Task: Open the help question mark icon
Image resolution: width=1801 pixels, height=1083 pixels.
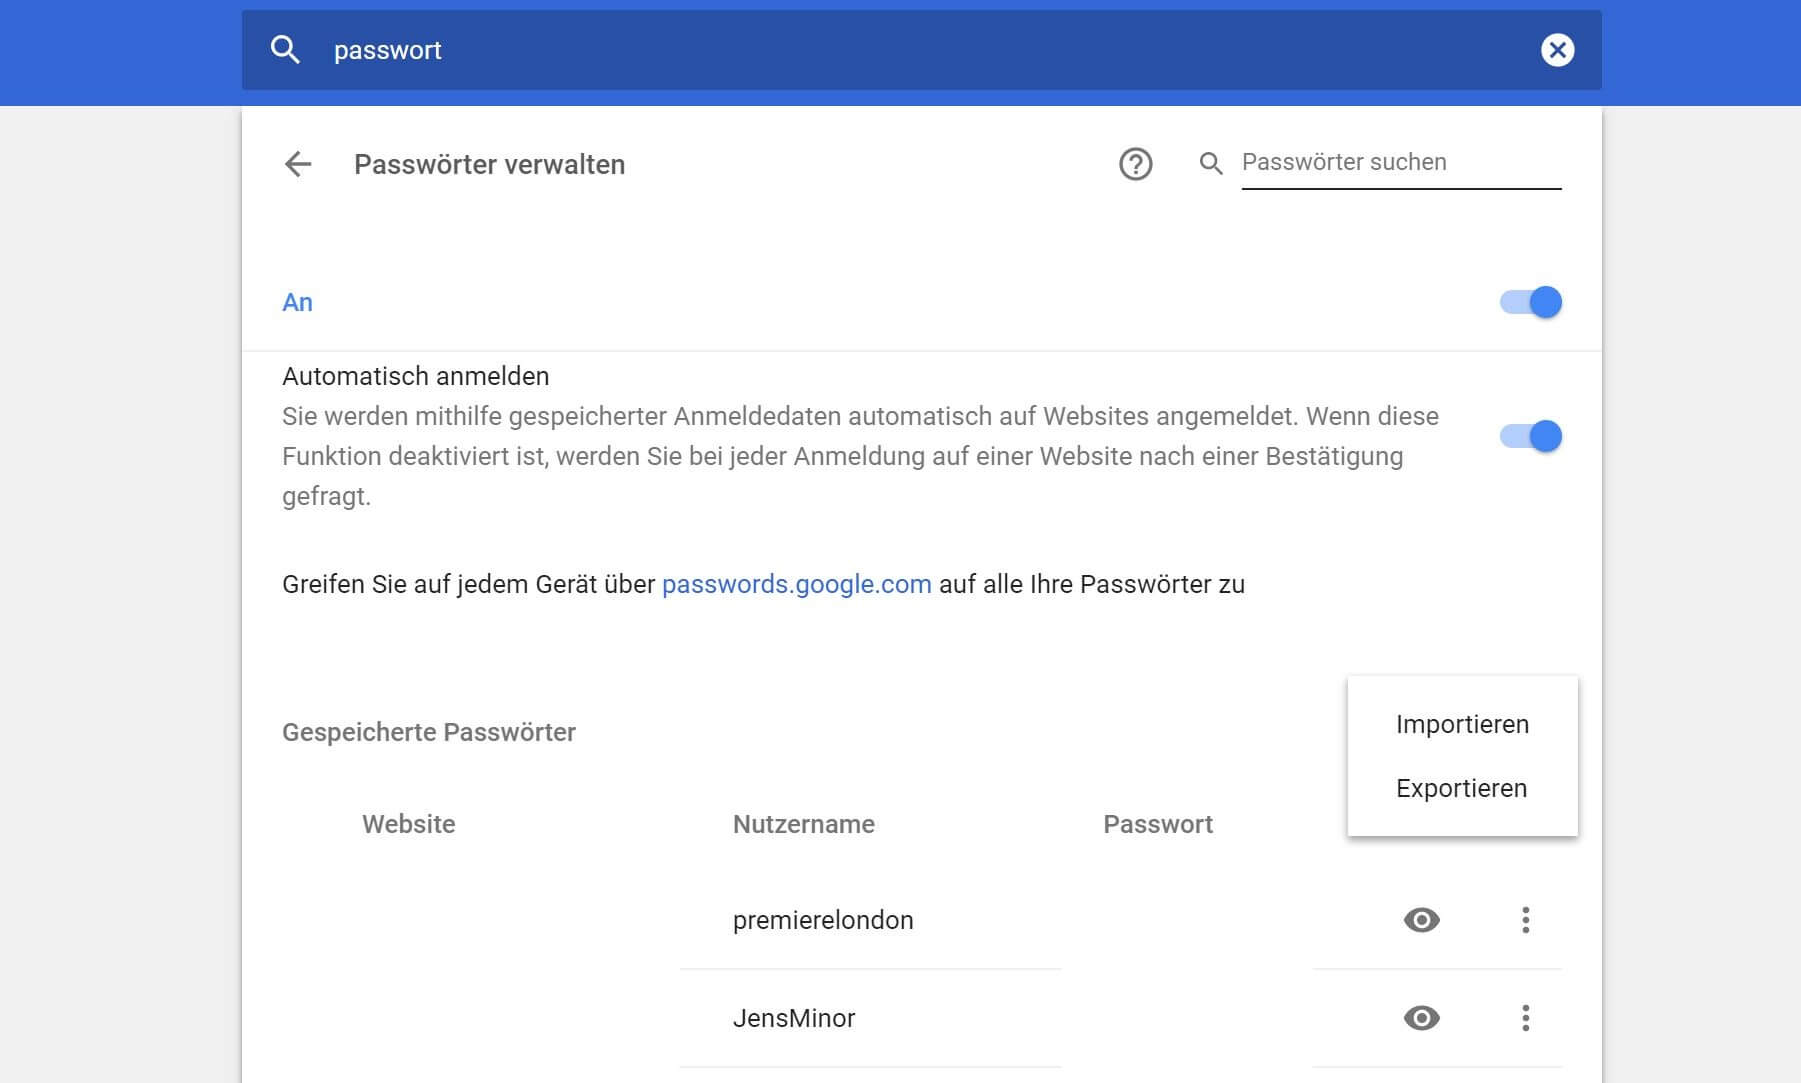Action: pyautogui.click(x=1135, y=164)
